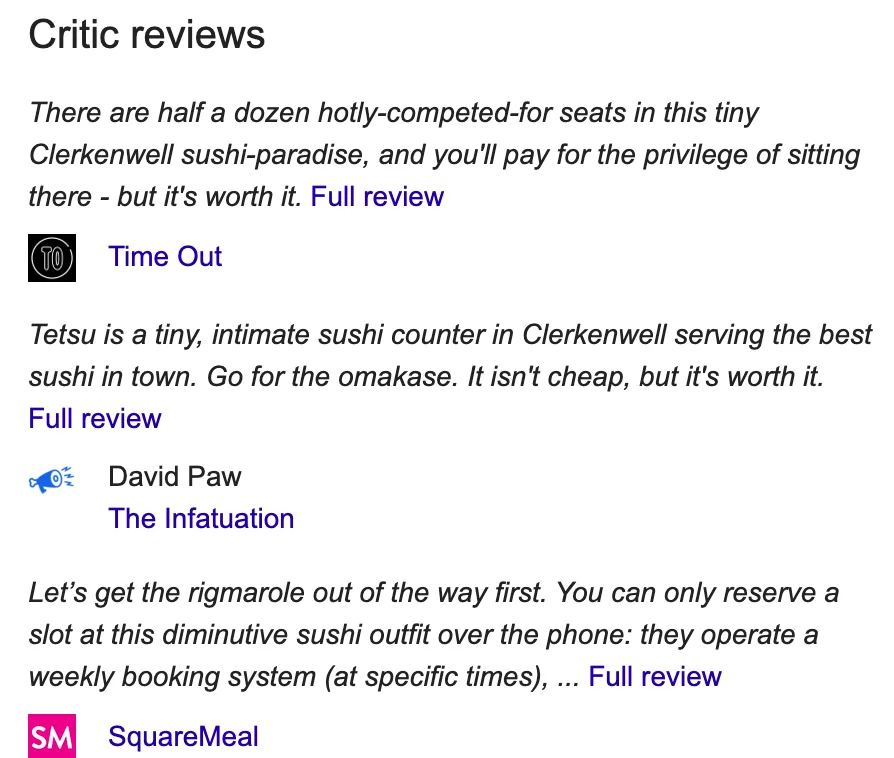Click the ellipsis before SquareMeal's Full review
894x758 pixels.
(x=567, y=677)
